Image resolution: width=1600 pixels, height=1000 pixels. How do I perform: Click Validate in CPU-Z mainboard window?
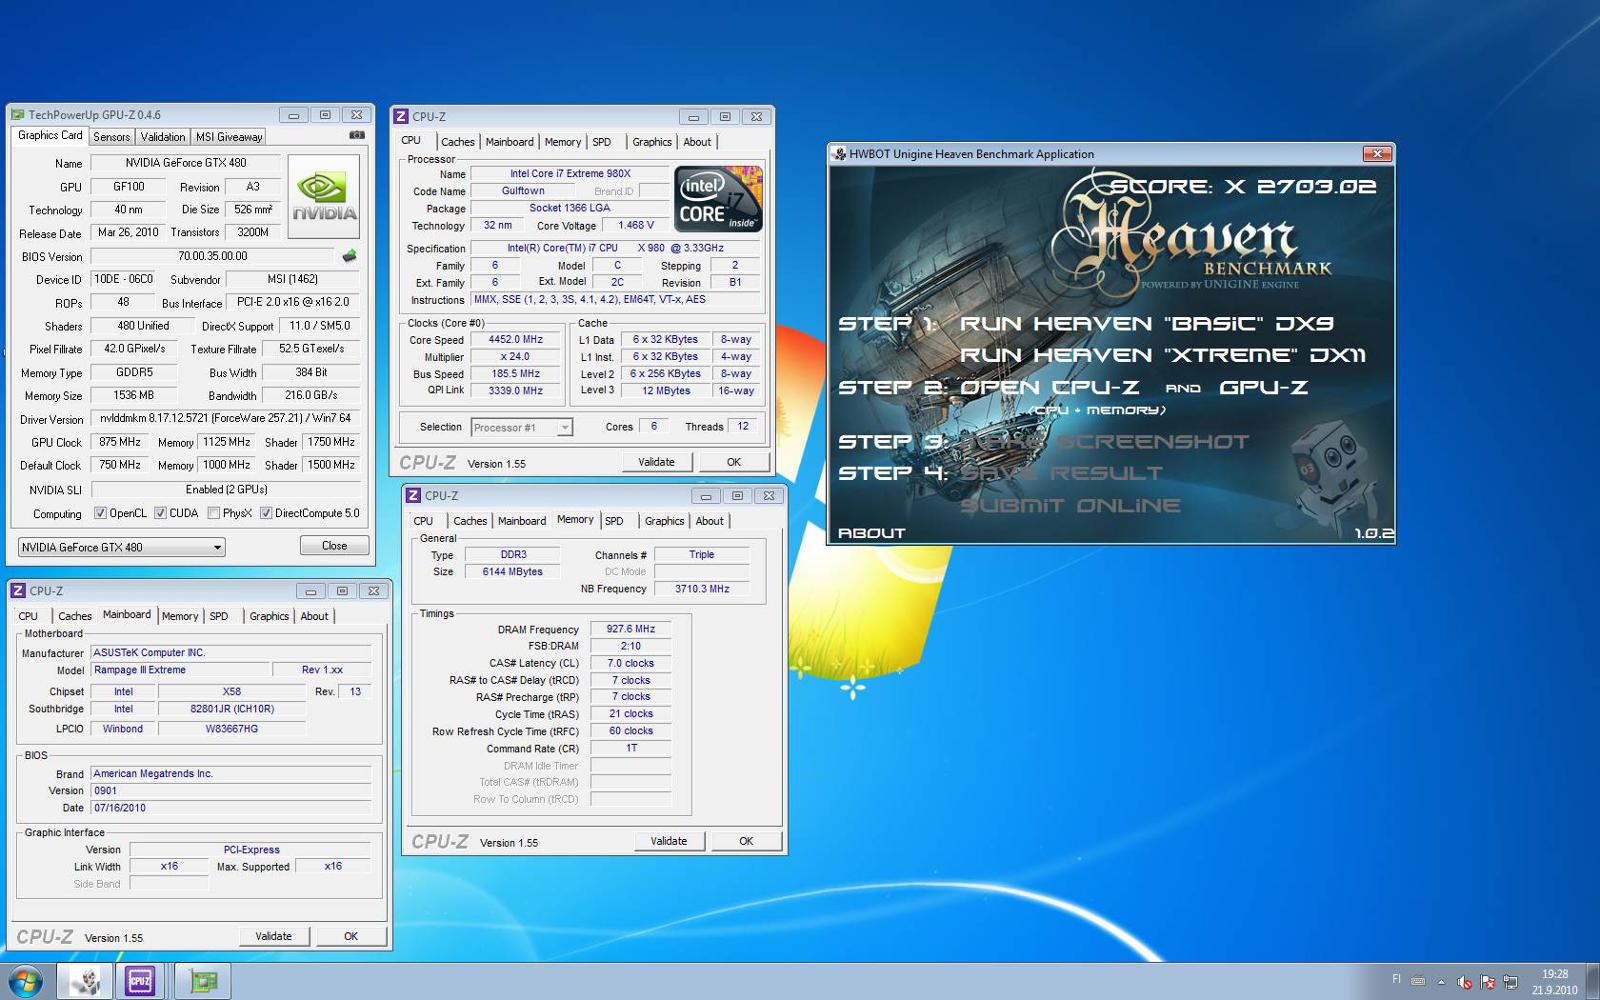pyautogui.click(x=273, y=936)
